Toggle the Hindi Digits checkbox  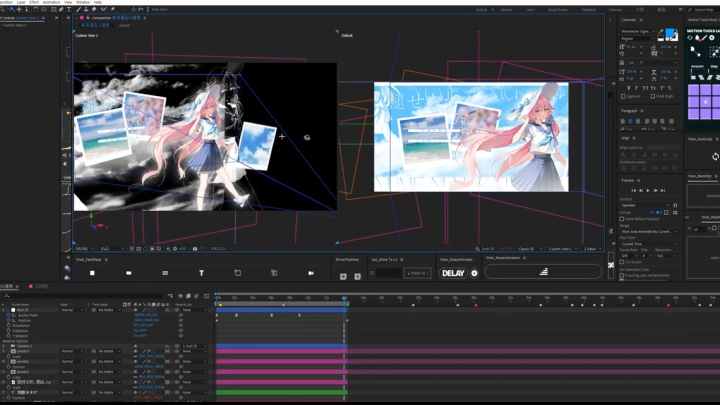[x=653, y=96]
